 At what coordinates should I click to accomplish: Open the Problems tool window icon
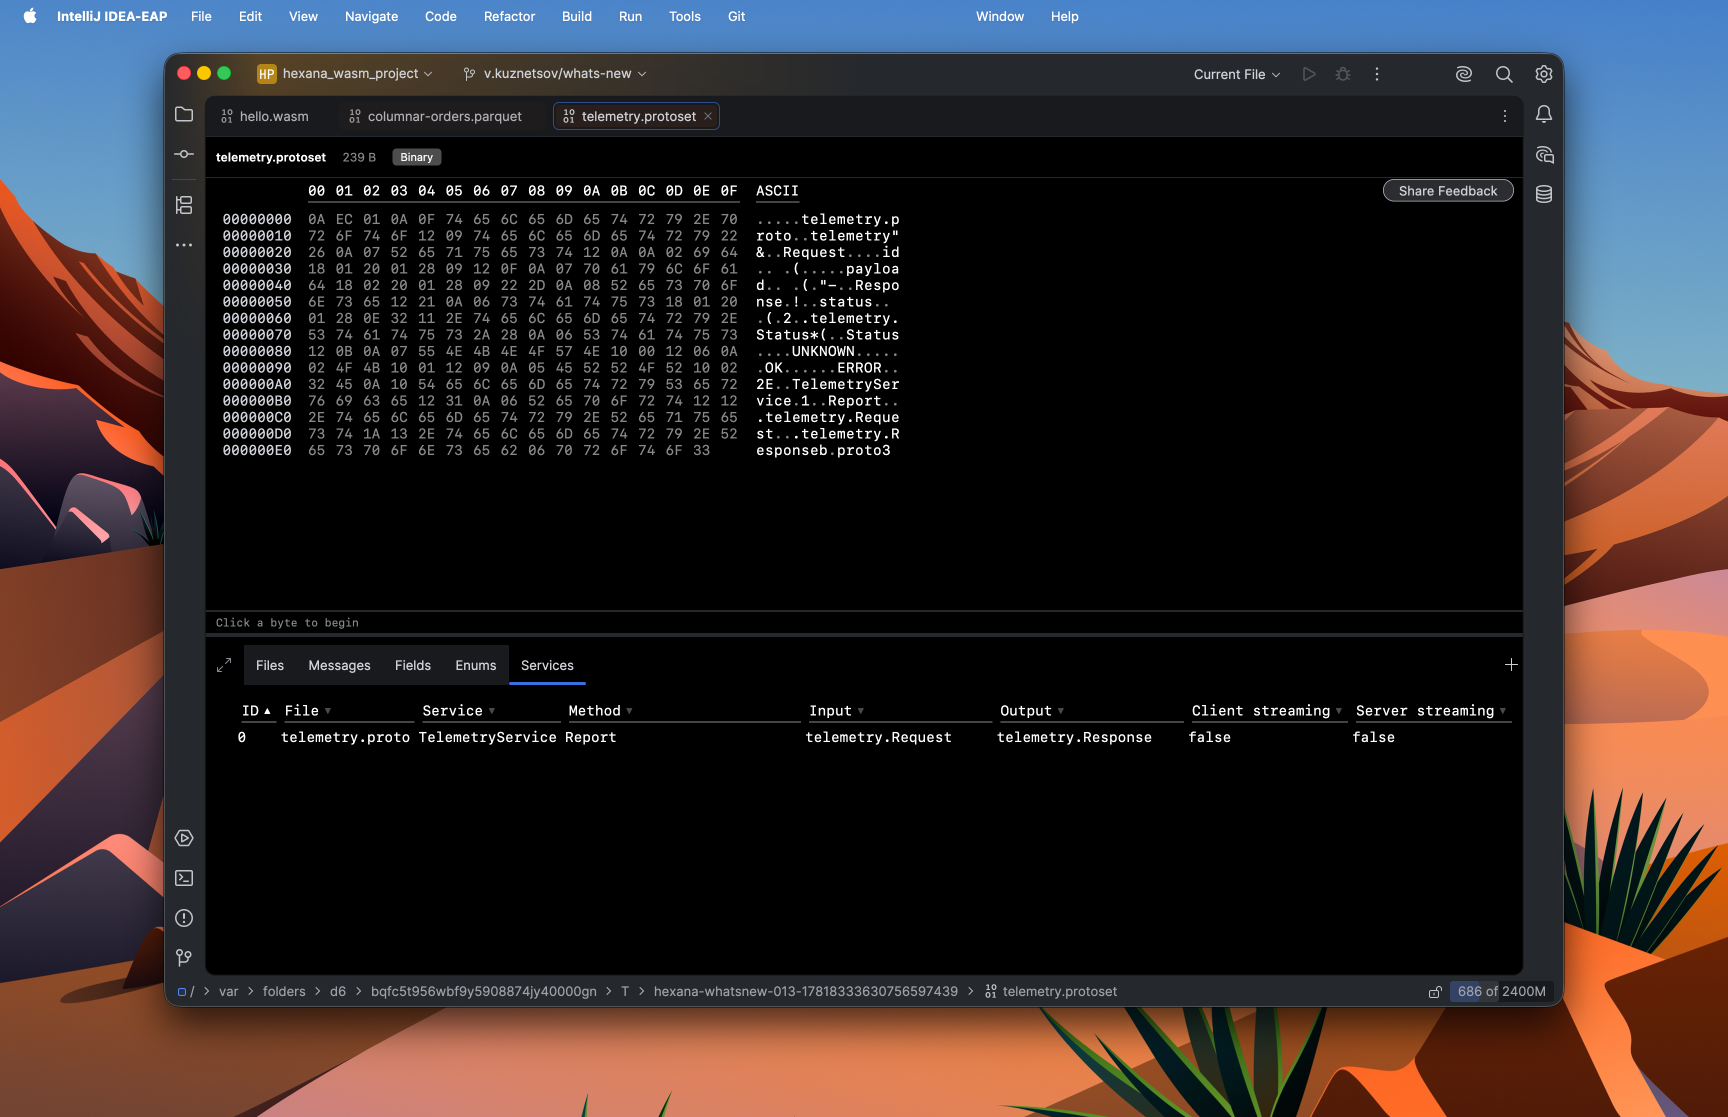pos(184,918)
